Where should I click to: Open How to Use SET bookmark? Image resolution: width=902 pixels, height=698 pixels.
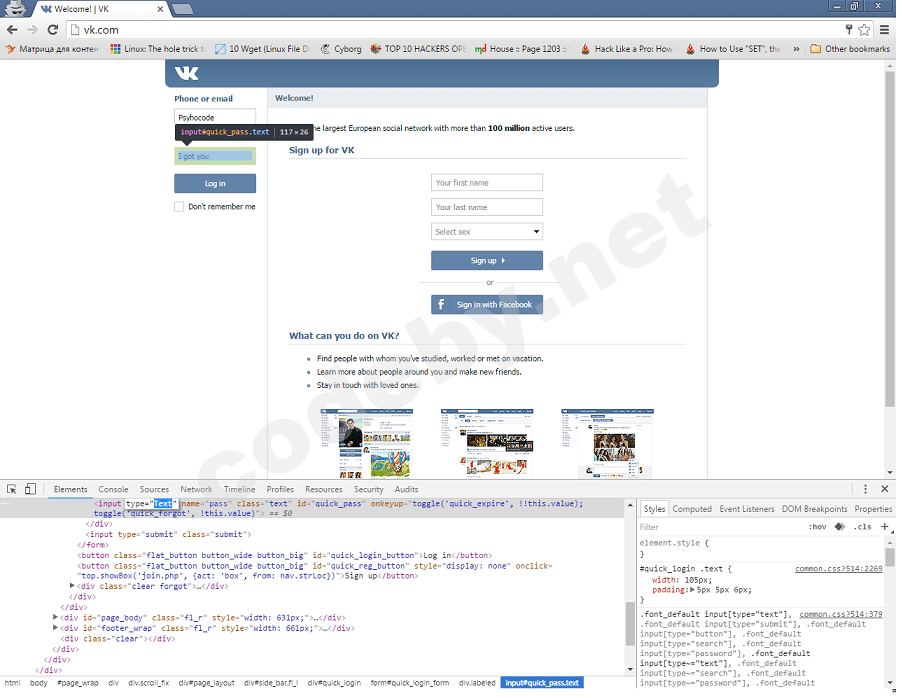(x=733, y=49)
